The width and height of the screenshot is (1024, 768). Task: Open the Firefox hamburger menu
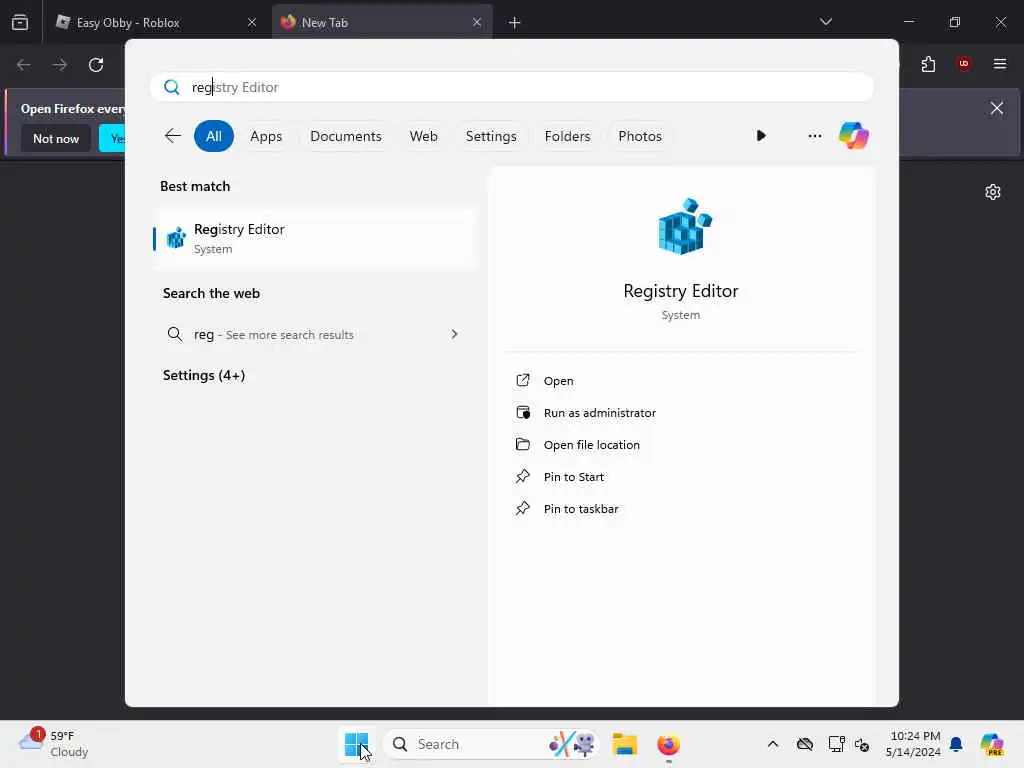[x=1000, y=64]
